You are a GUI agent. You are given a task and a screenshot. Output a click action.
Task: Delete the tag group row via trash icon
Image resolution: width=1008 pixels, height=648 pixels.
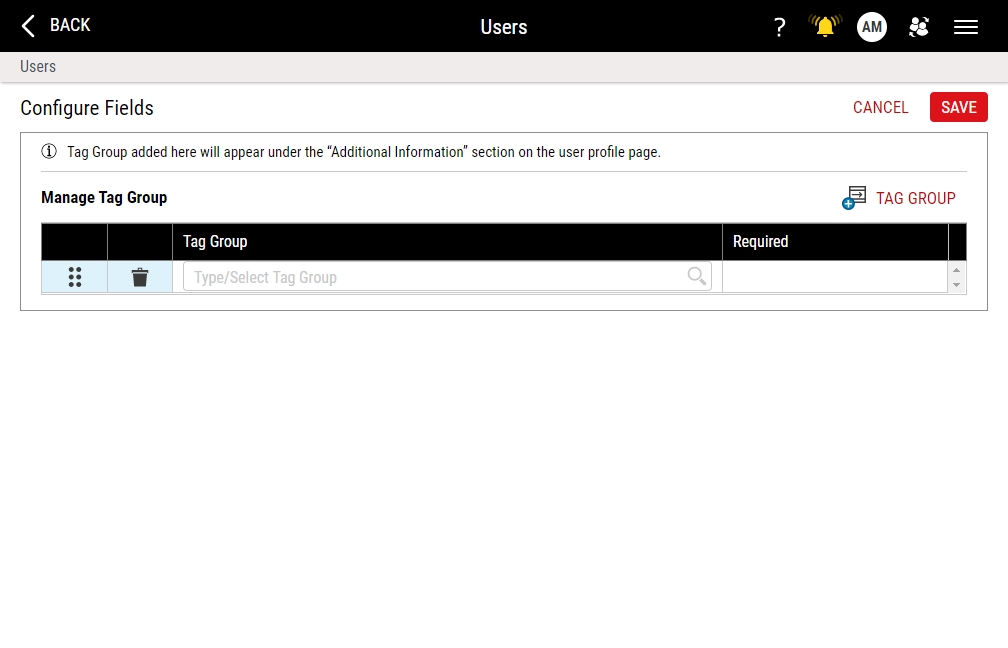(139, 277)
